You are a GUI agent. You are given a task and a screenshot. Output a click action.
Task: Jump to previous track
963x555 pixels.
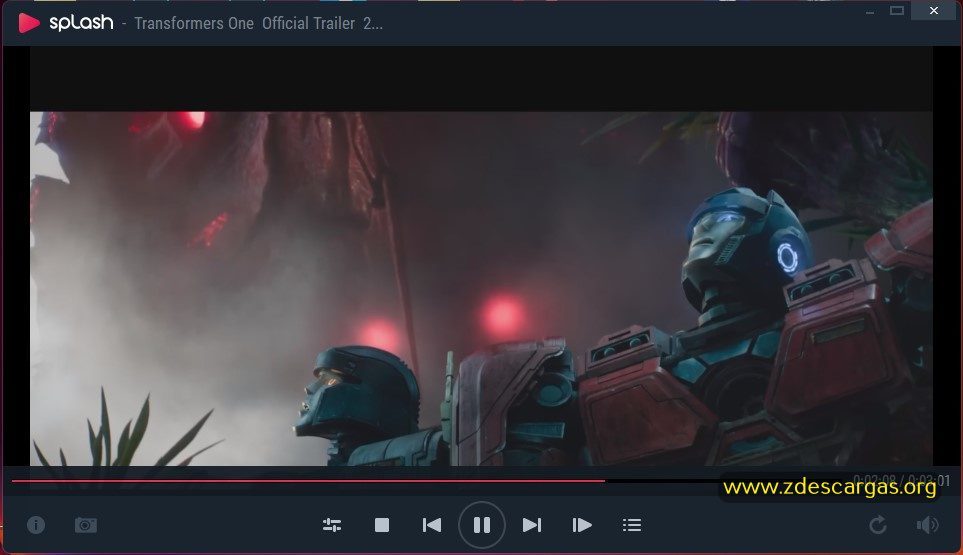(x=432, y=525)
